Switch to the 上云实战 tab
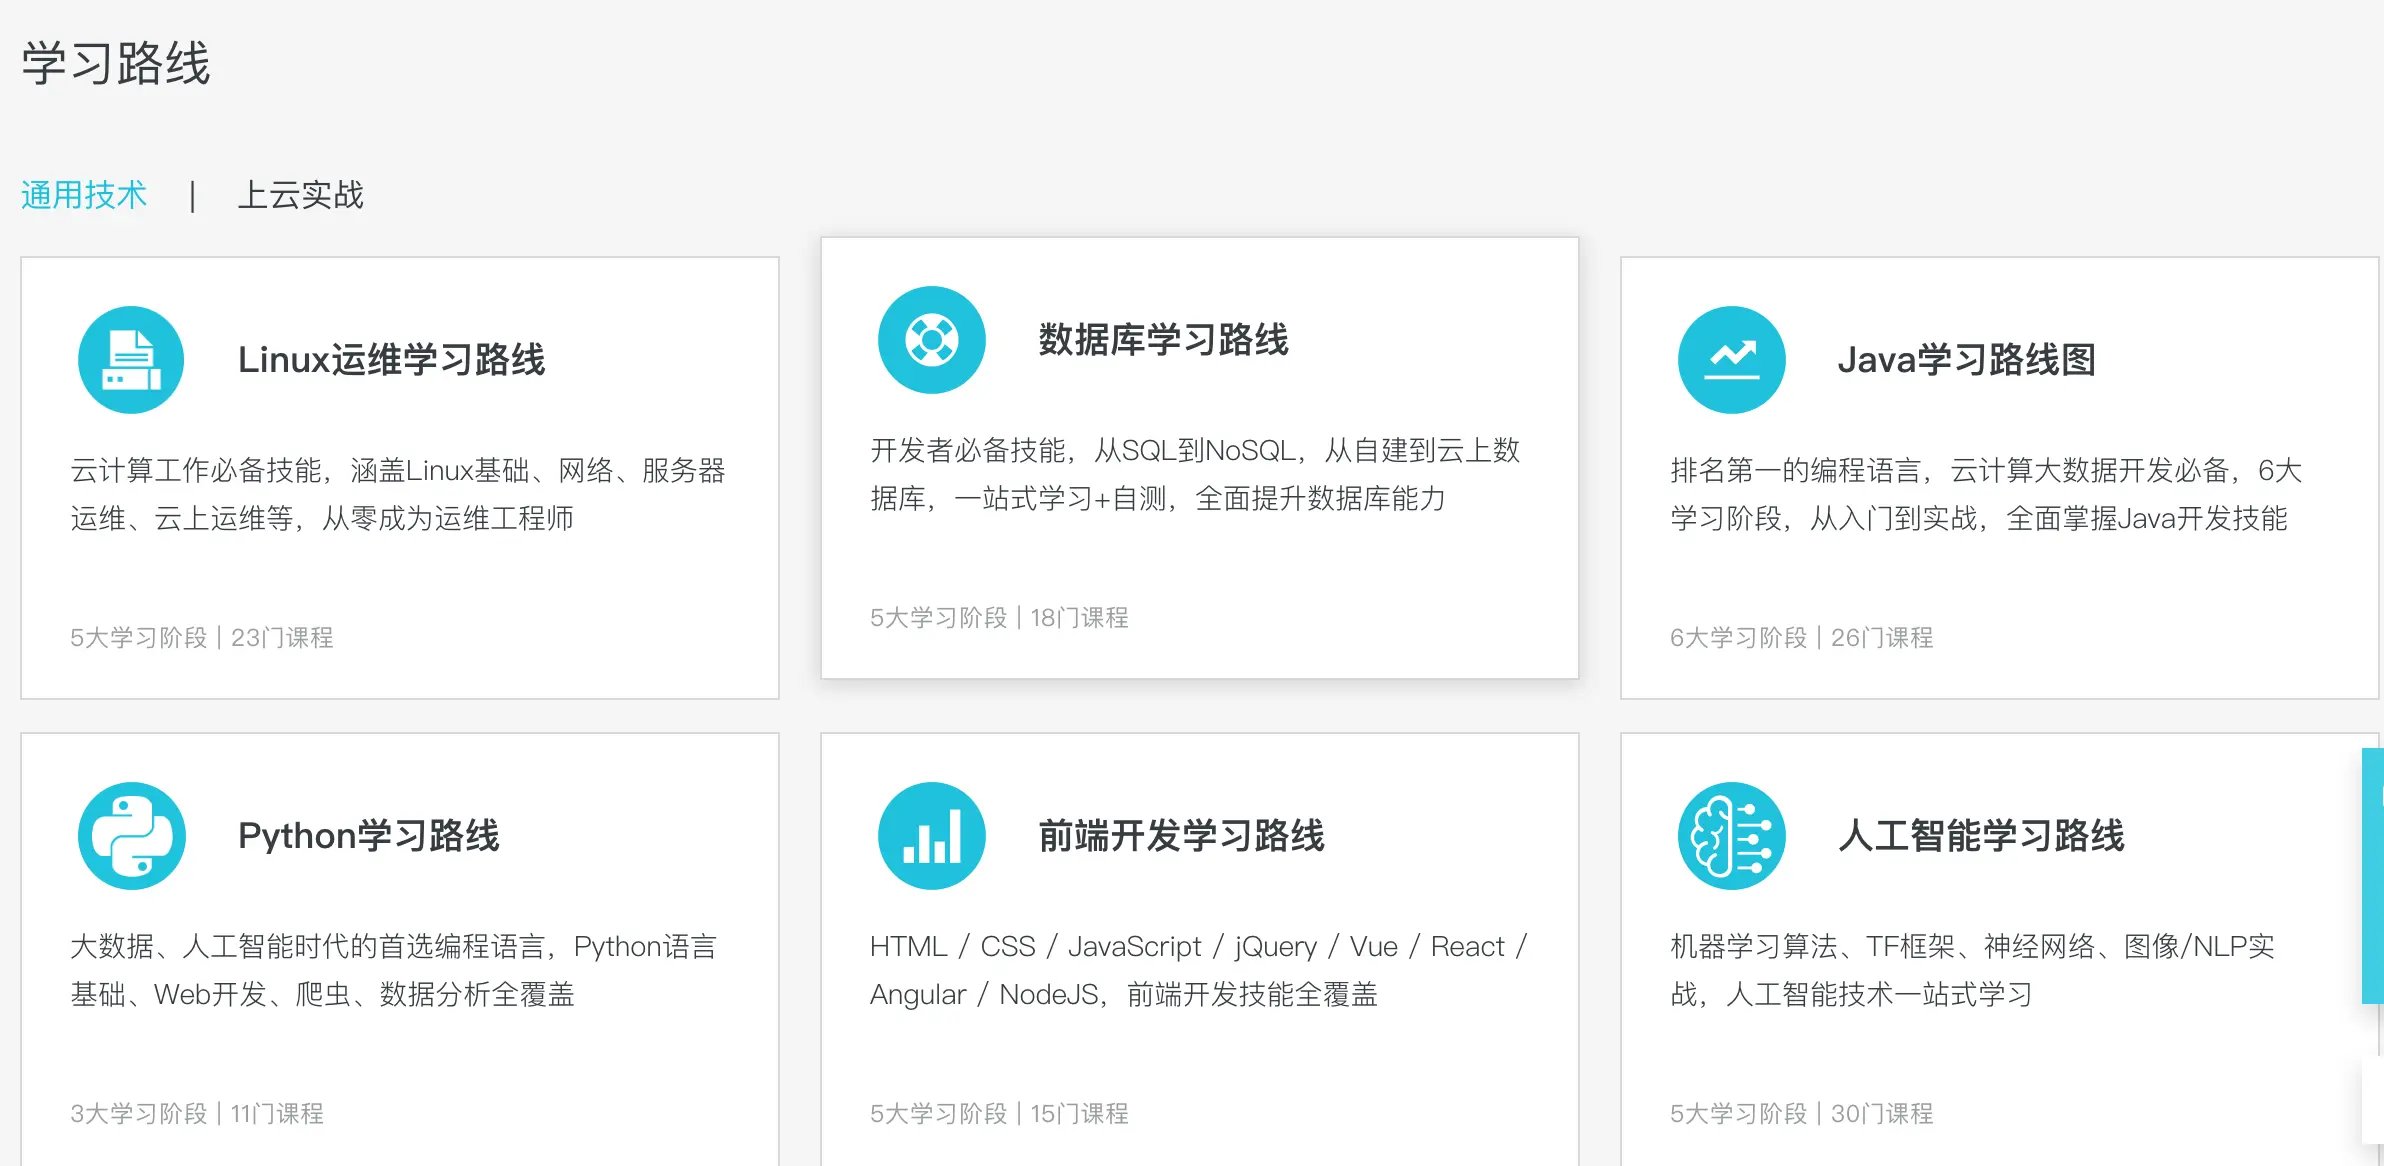The height and width of the screenshot is (1166, 2384). click(300, 195)
